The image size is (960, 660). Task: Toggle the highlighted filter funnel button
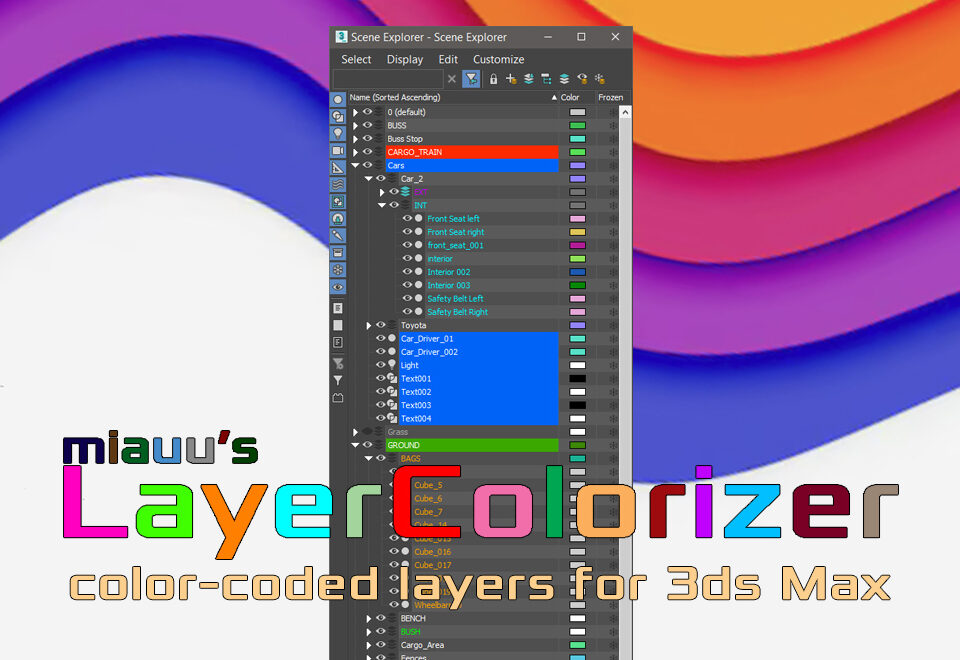tap(471, 79)
